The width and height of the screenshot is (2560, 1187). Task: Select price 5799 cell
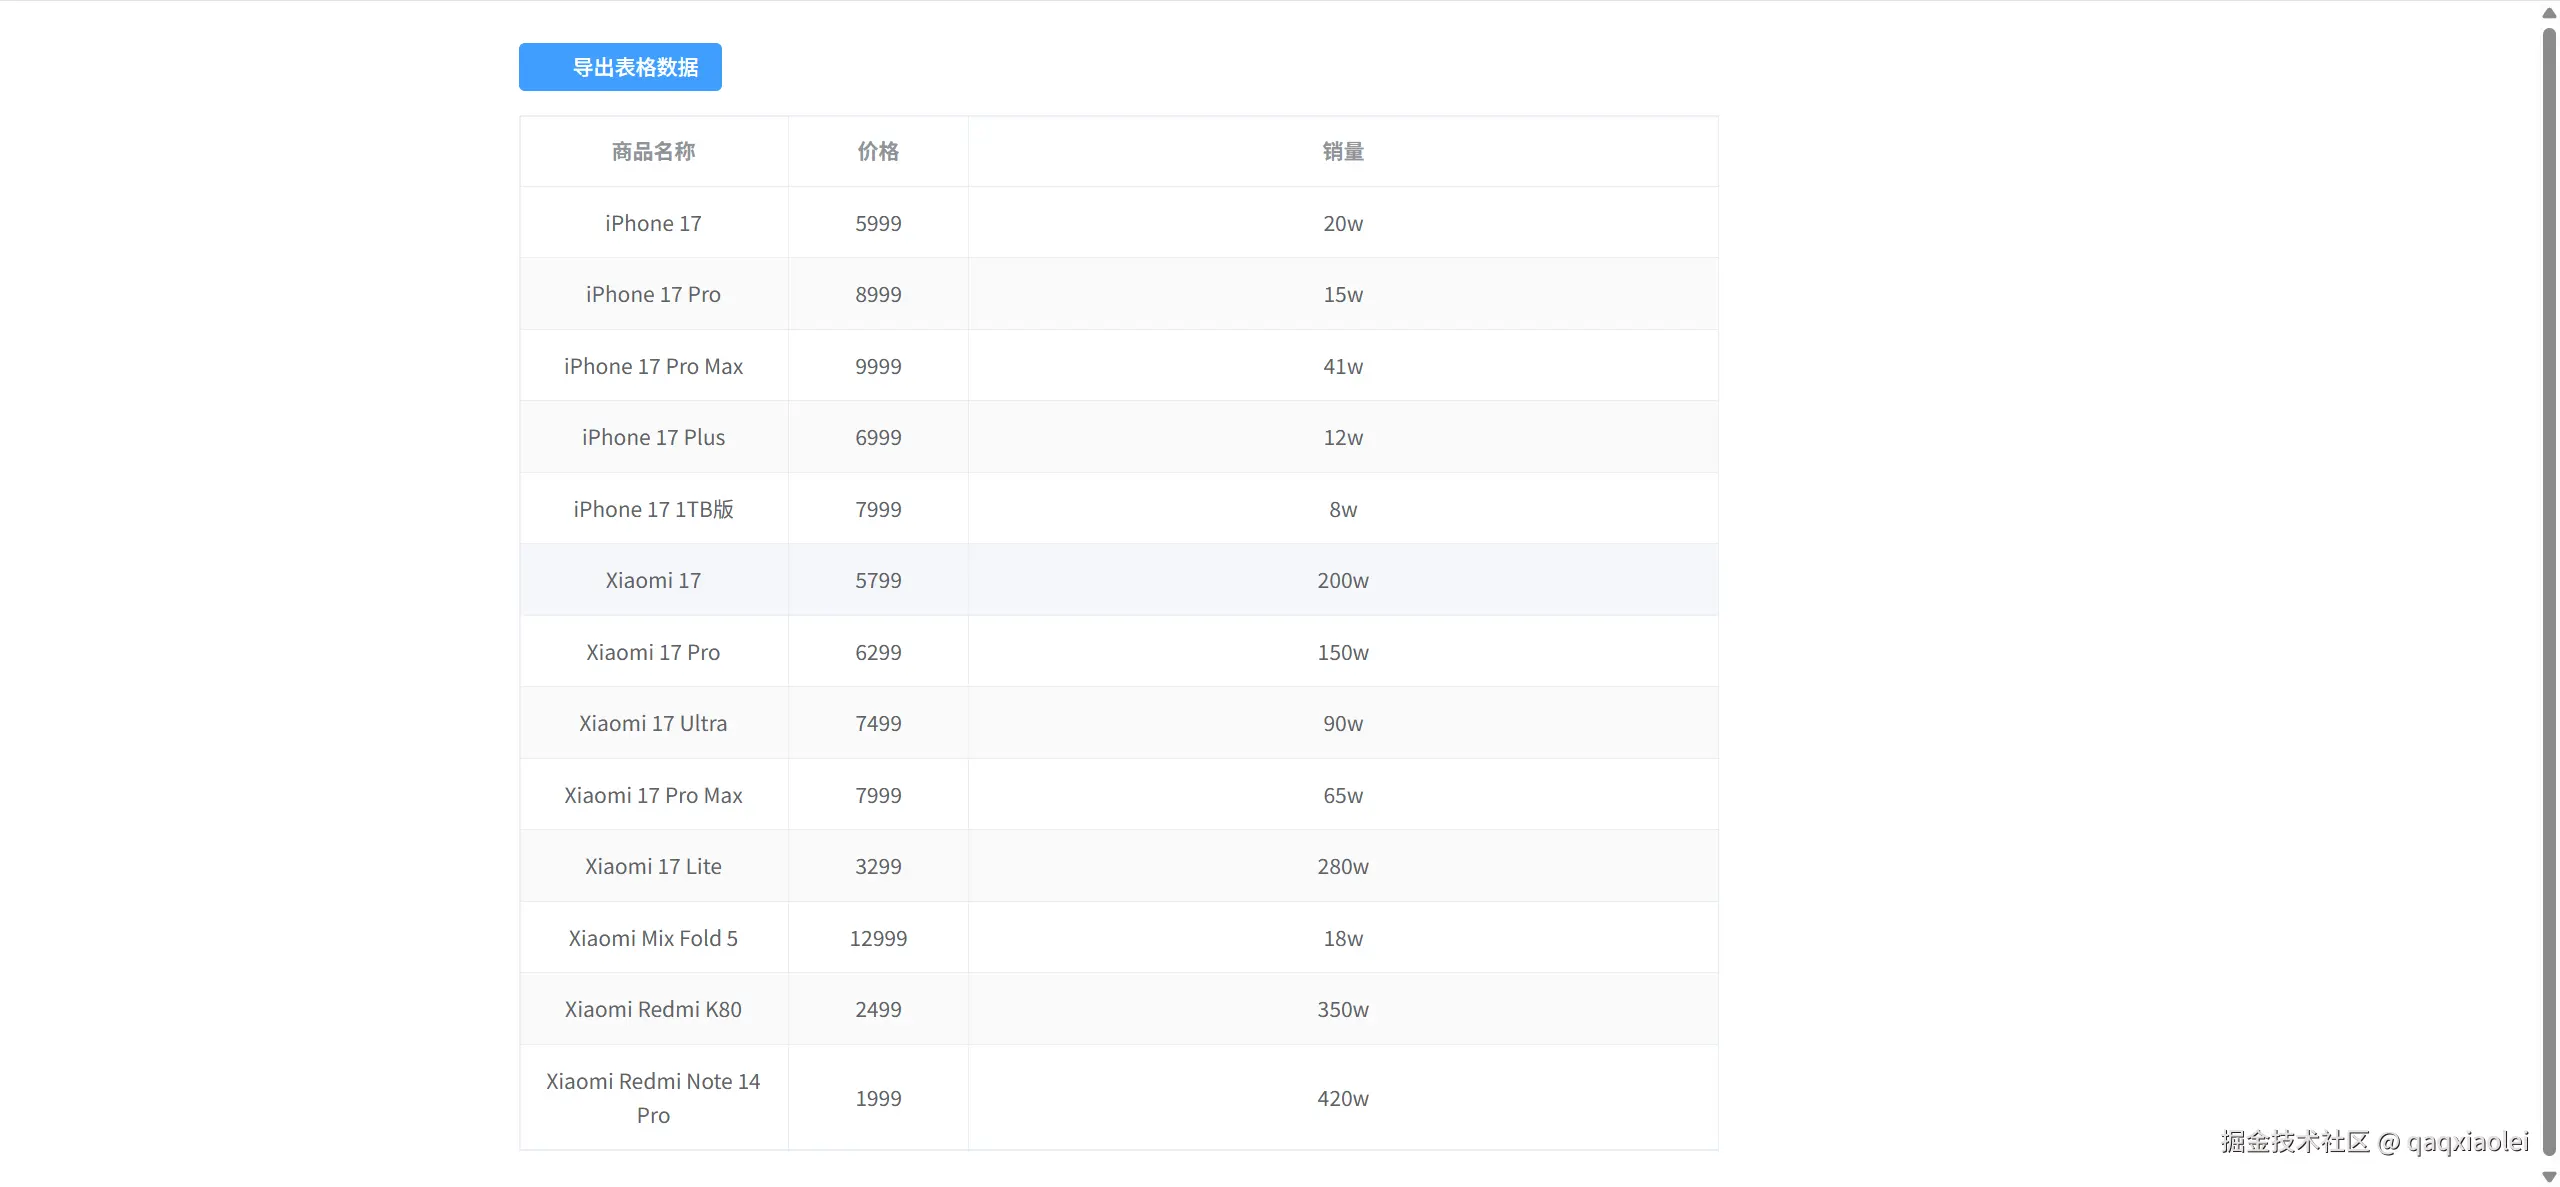click(x=878, y=580)
